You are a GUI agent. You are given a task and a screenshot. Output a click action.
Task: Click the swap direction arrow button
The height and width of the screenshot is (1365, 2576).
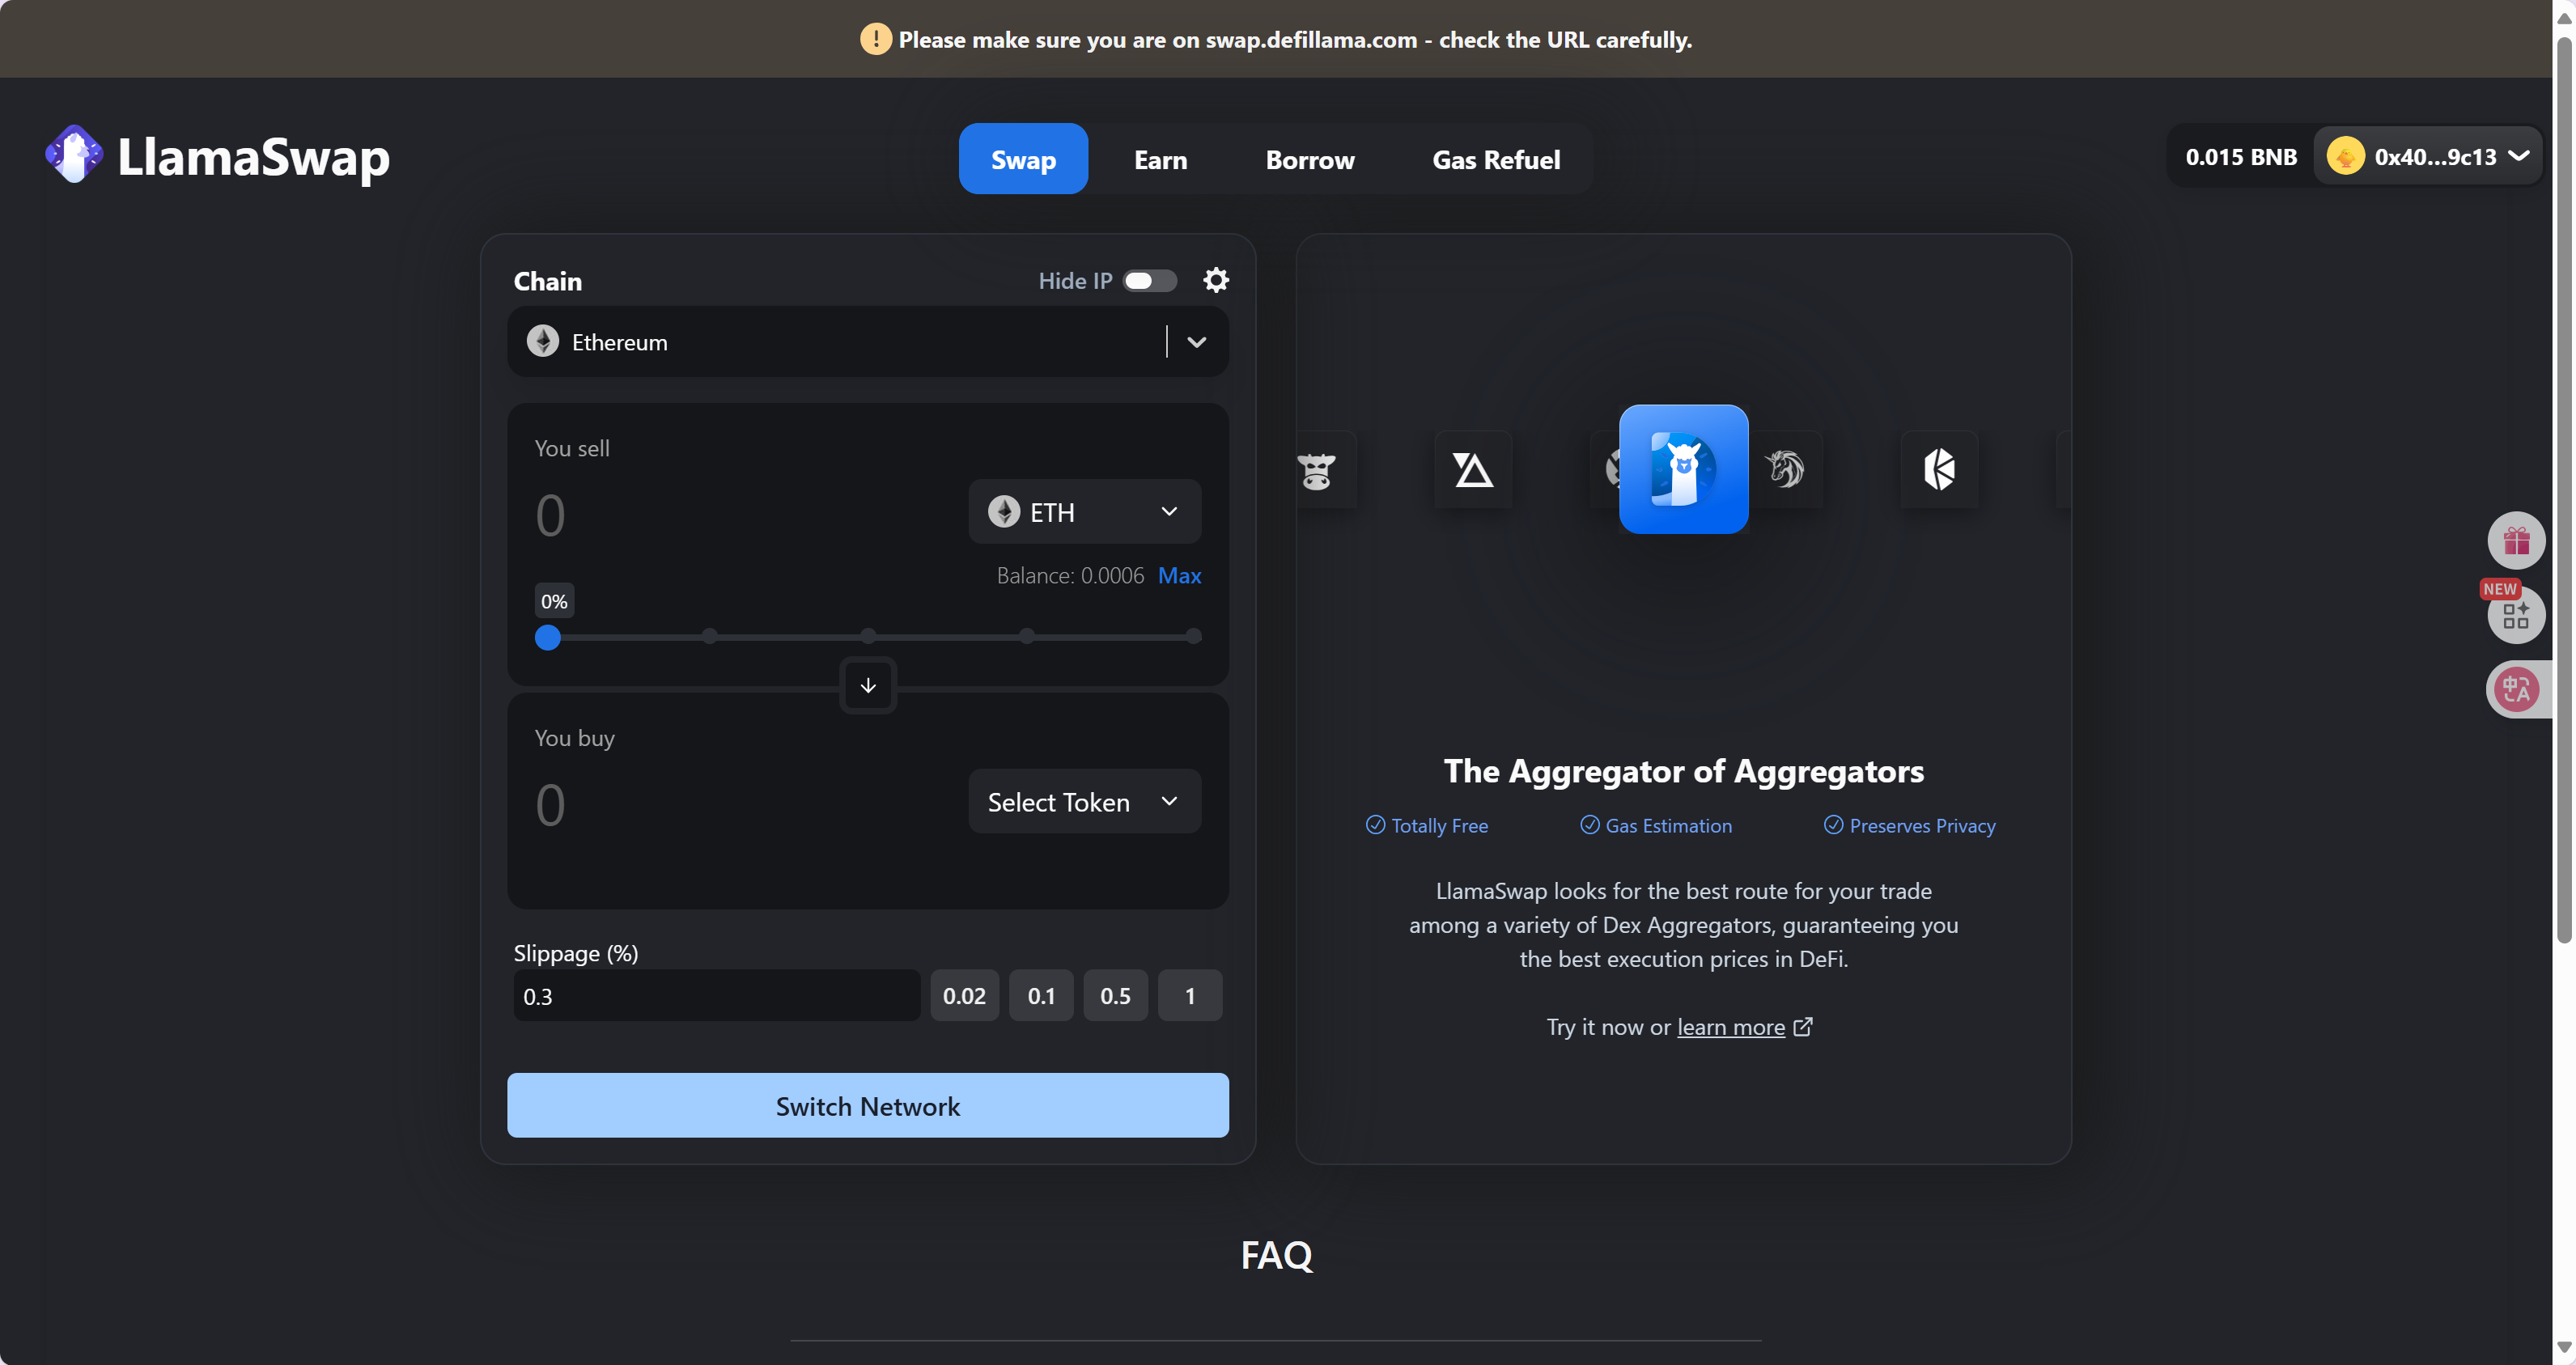(868, 686)
